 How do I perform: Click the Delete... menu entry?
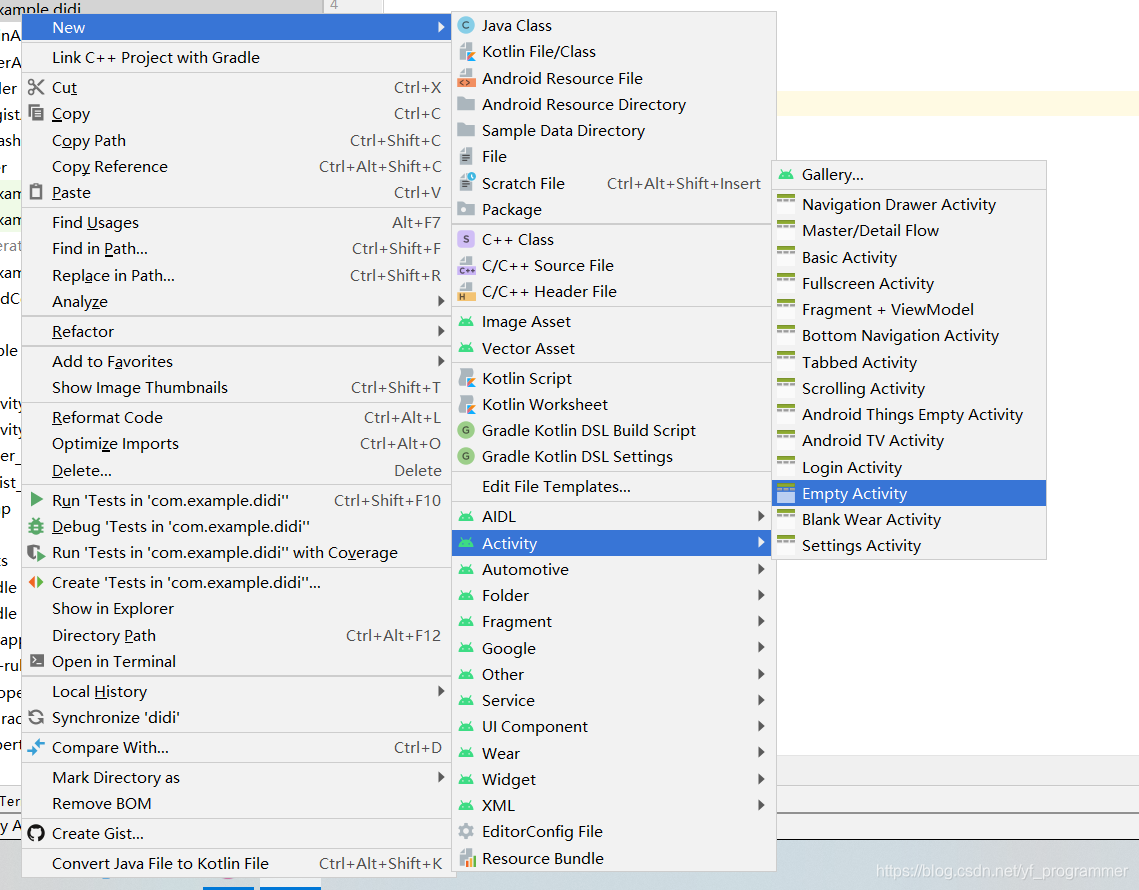click(236, 470)
